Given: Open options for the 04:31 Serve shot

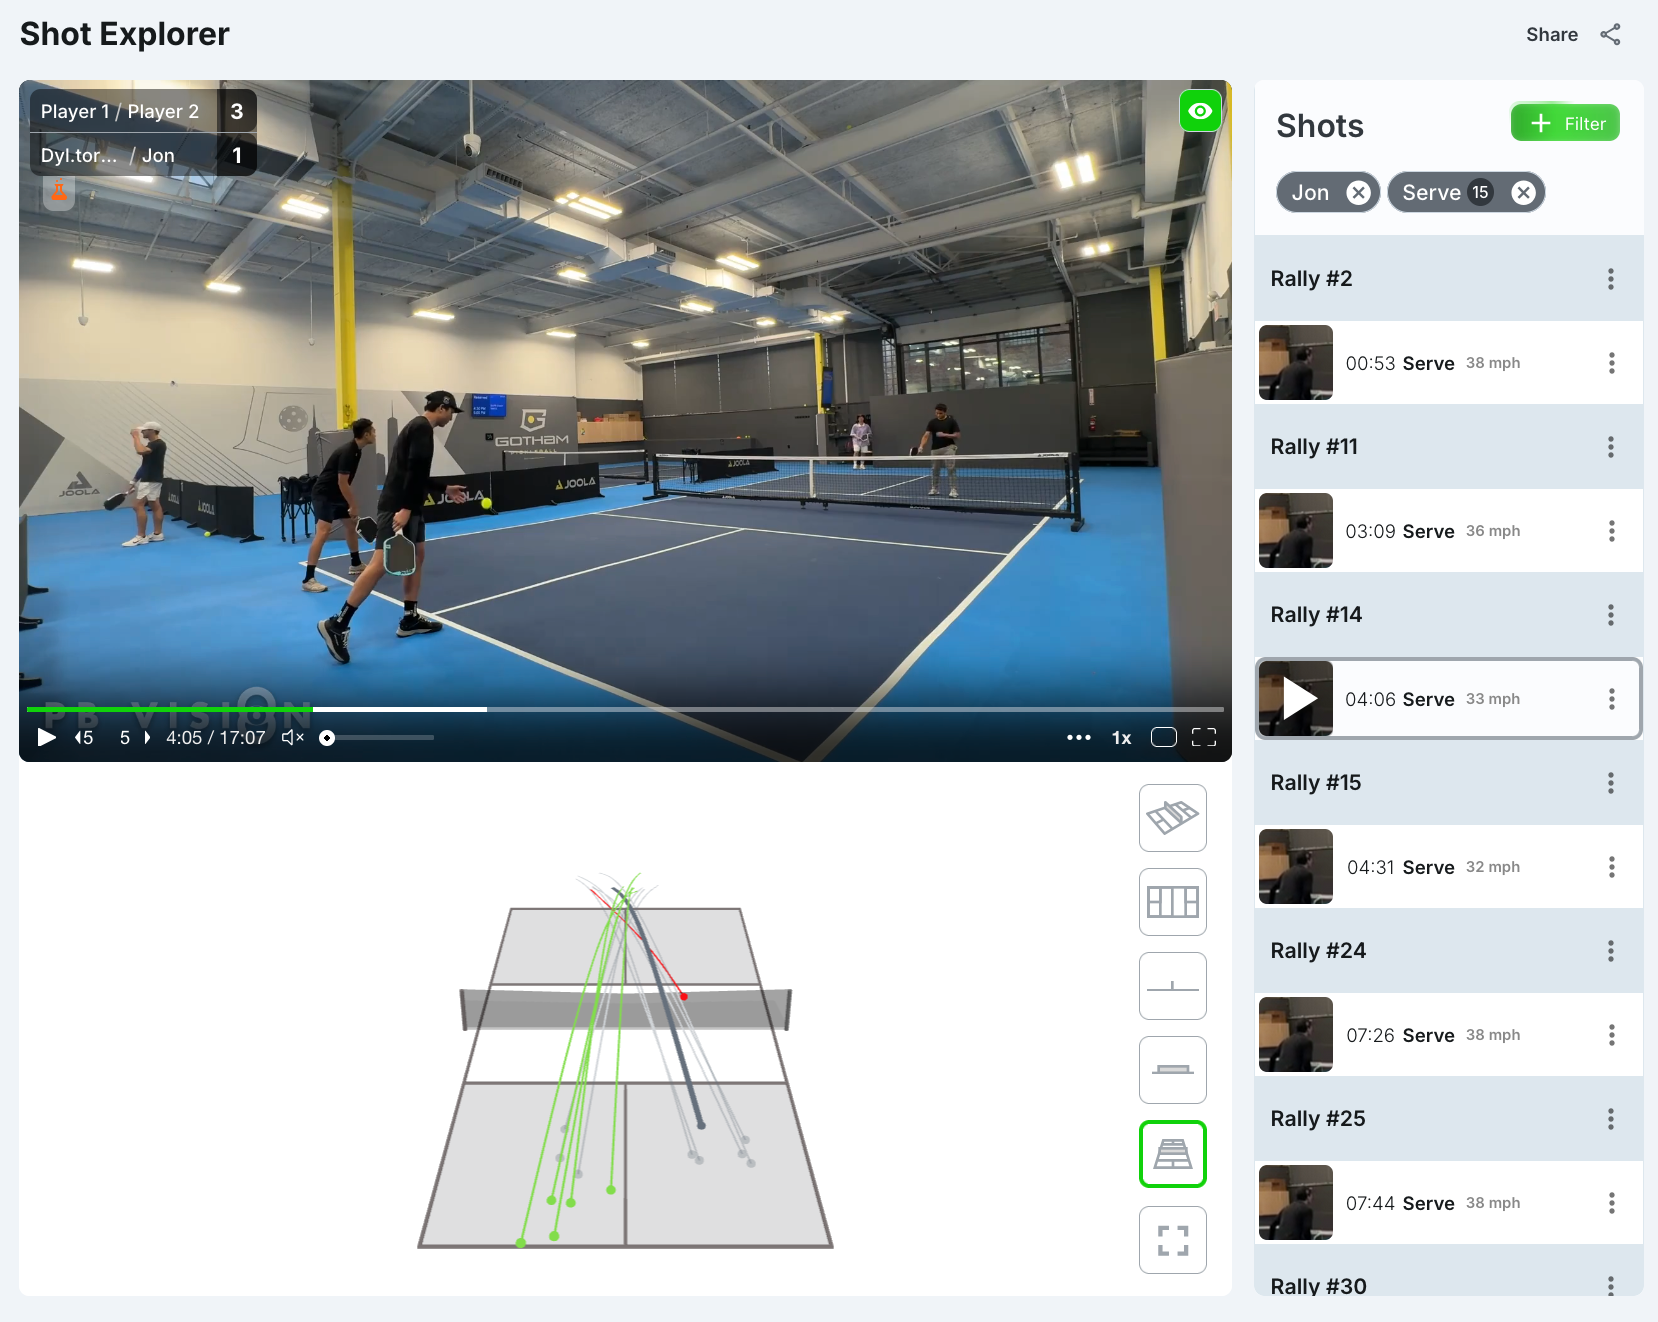Looking at the screenshot, I should tap(1611, 867).
